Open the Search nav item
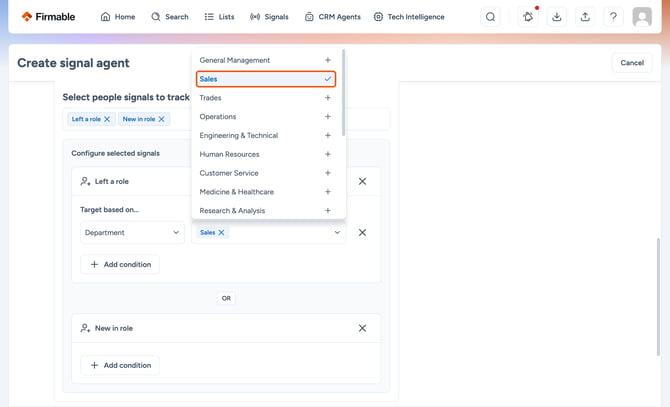670x407 pixels. [x=170, y=17]
